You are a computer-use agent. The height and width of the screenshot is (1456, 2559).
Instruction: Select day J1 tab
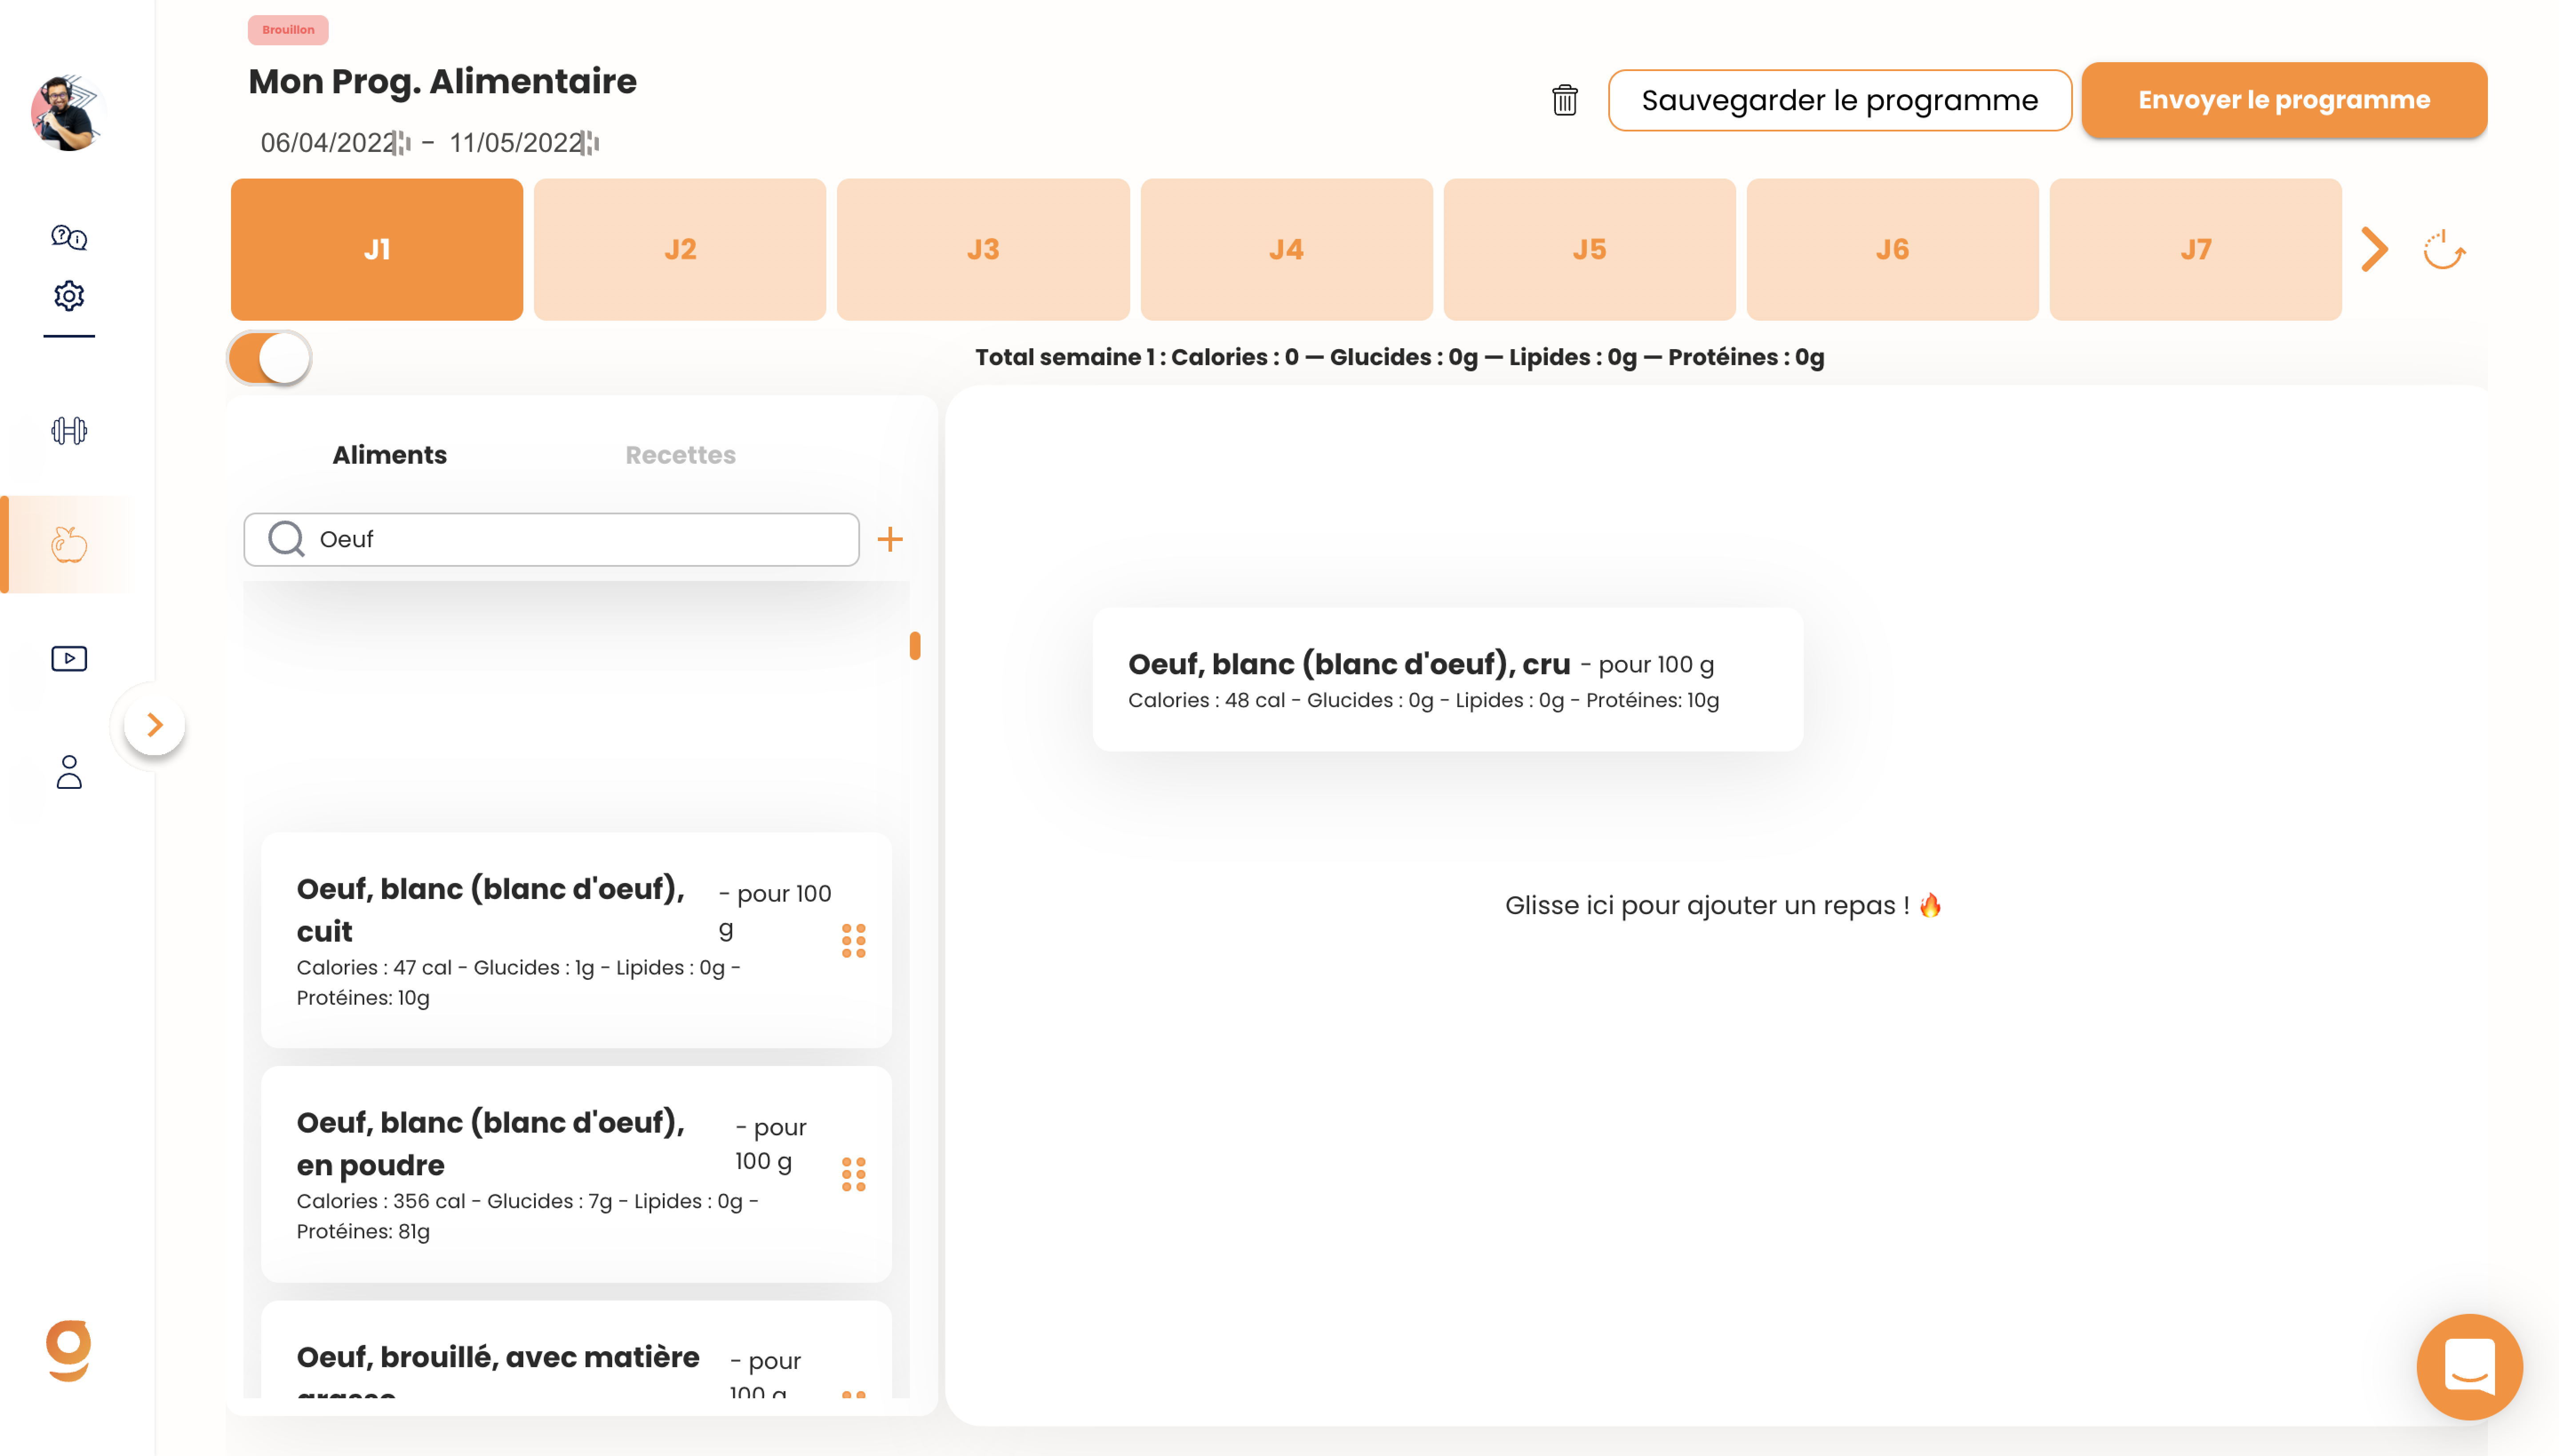[x=377, y=249]
